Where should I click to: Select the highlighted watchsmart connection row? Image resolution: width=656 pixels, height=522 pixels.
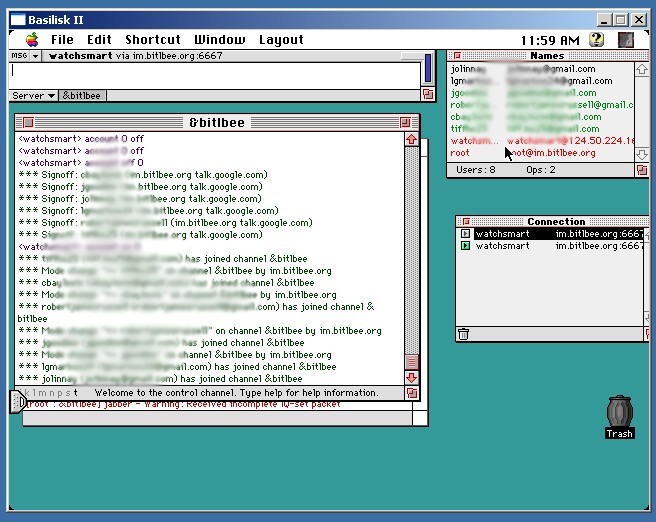tap(559, 234)
